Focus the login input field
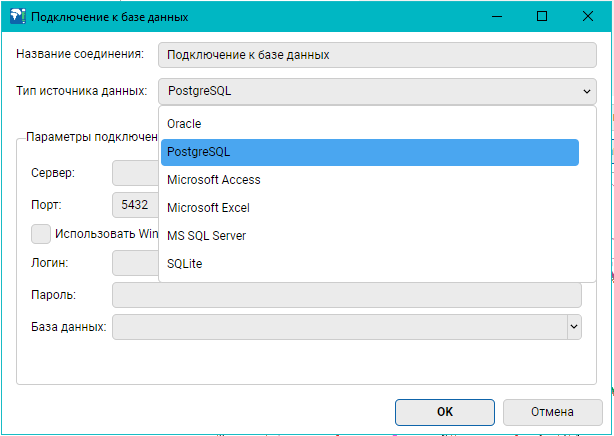The width and height of the screenshot is (614, 436). pyautogui.click(x=135, y=264)
